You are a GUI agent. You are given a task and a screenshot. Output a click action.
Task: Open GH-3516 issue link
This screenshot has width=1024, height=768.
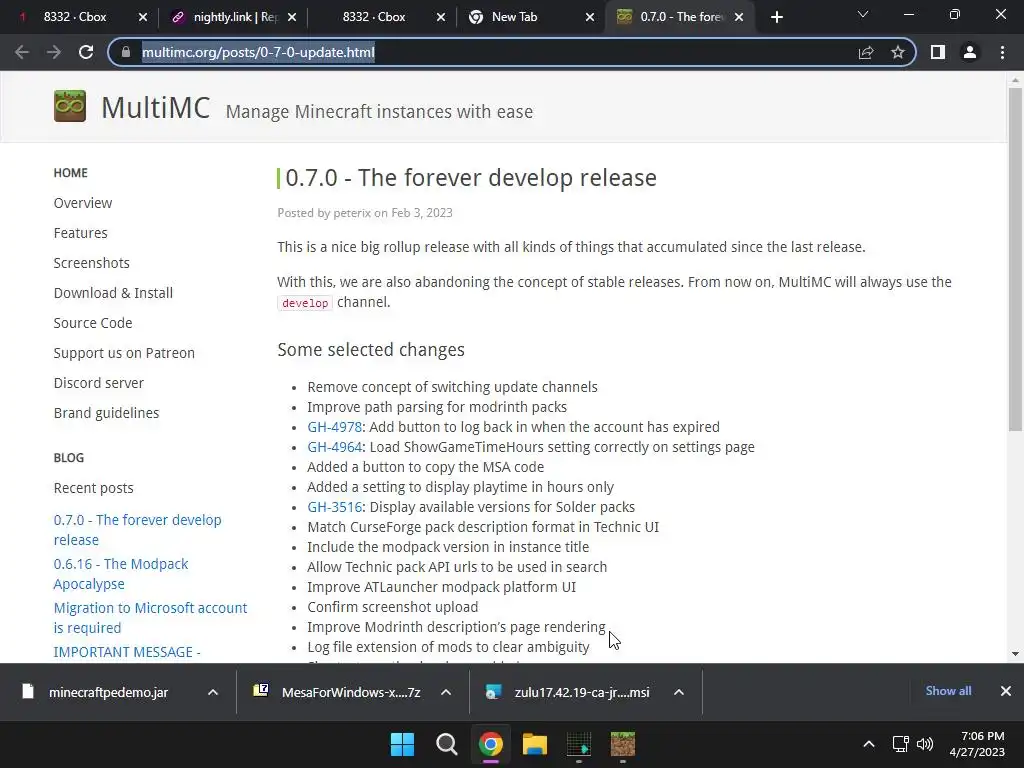coord(334,507)
